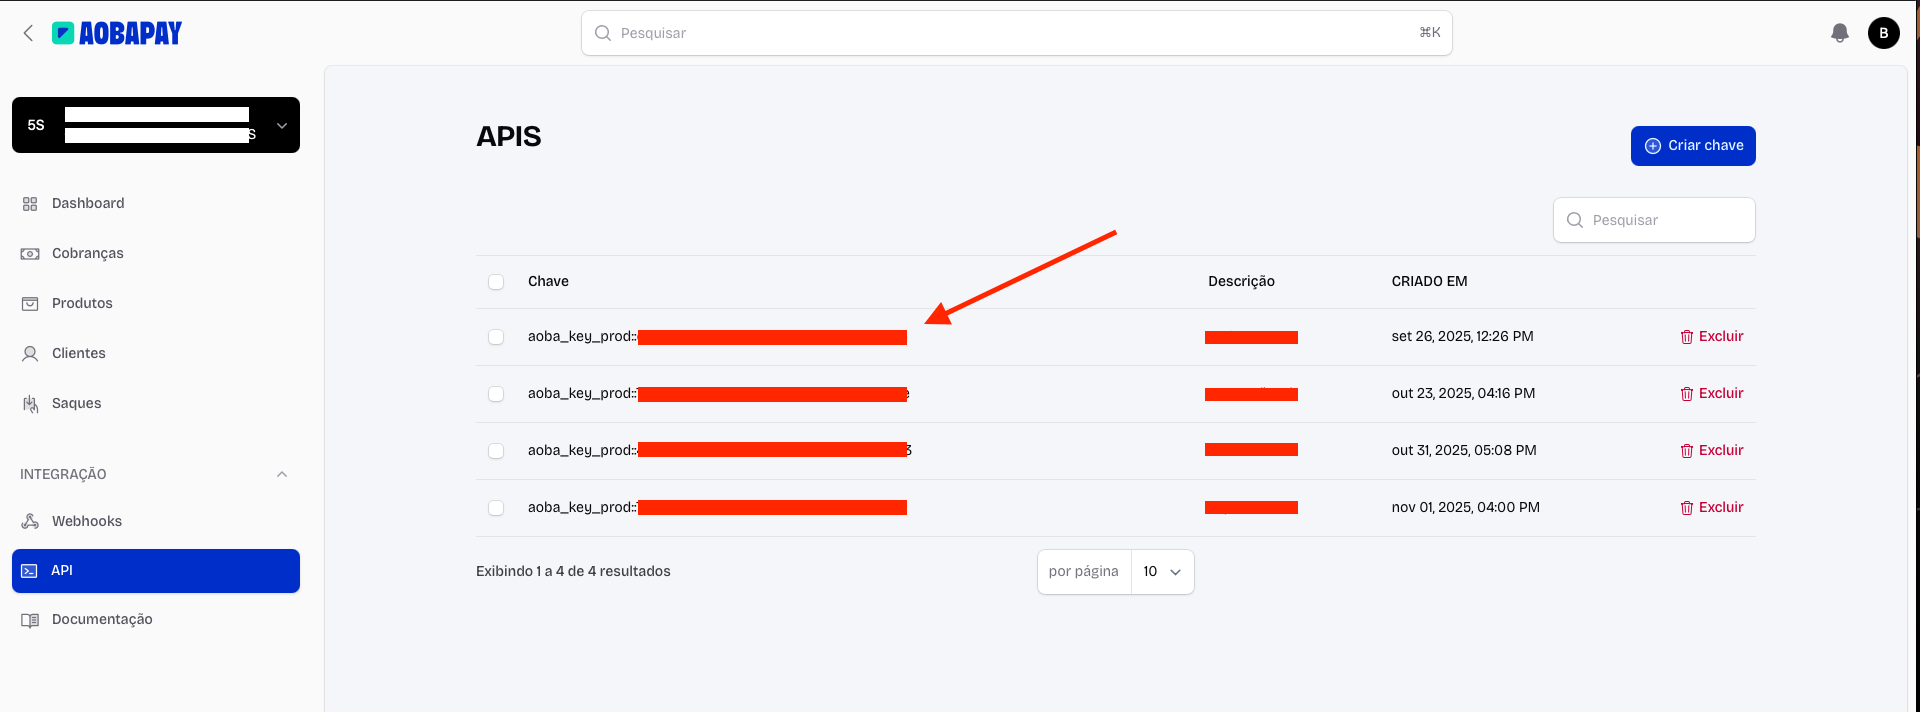Check the key created out 23, 2025
Image resolution: width=1920 pixels, height=712 pixels.
click(496, 394)
